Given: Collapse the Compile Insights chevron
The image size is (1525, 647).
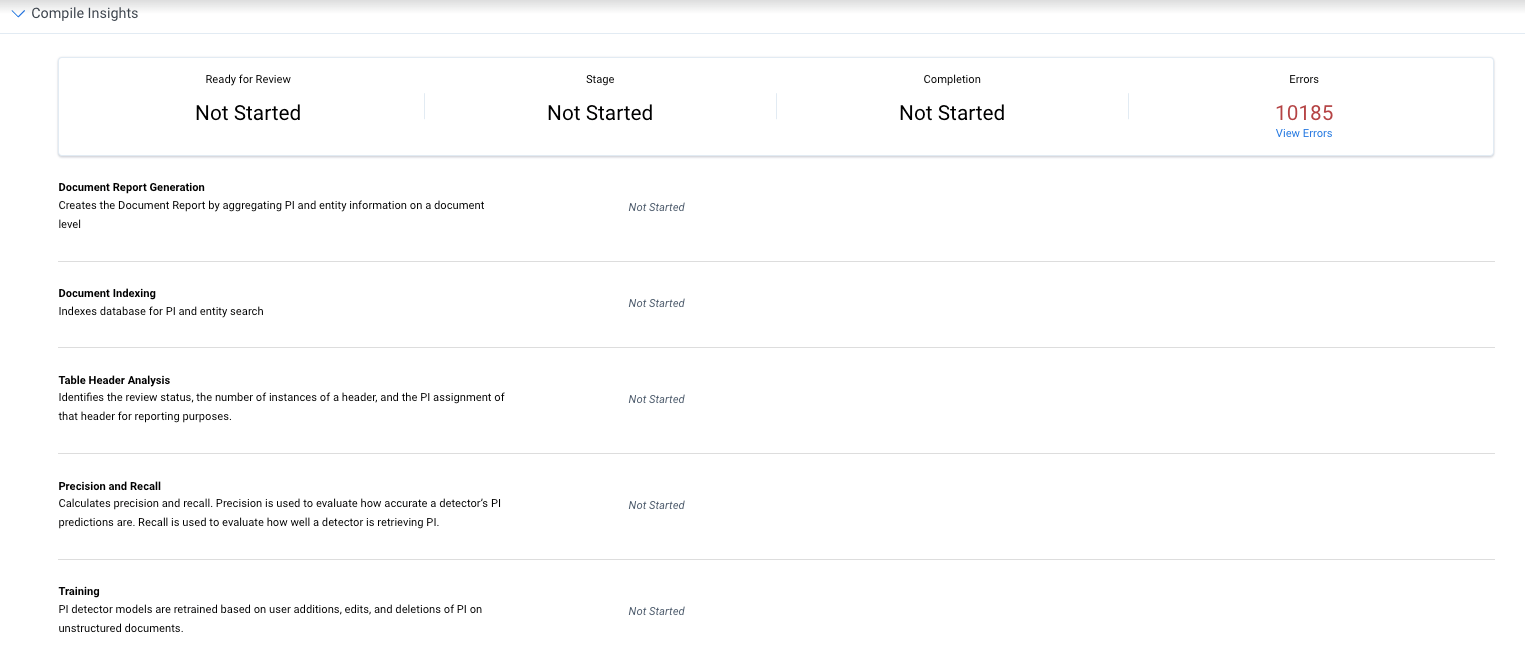Looking at the screenshot, I should tap(18, 14).
